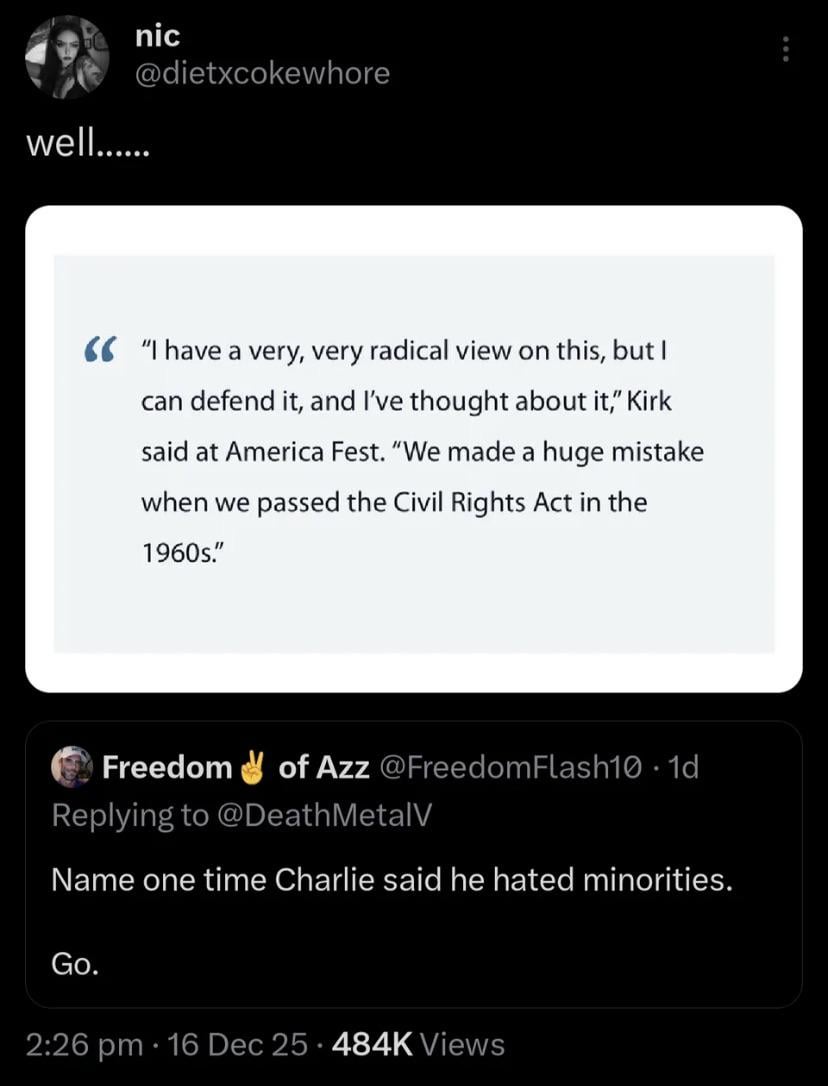Visit the @FreedomFlash10 handle

click(x=520, y=767)
